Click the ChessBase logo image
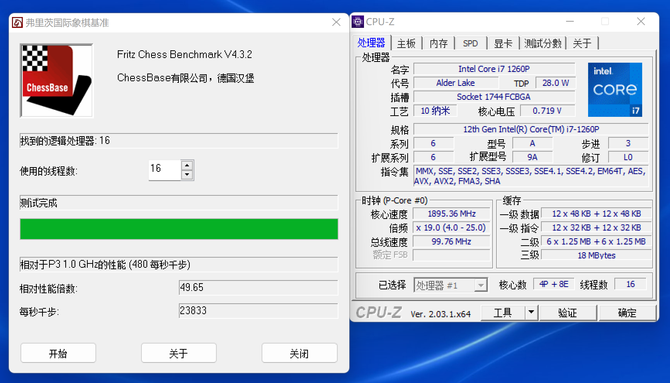Viewport: 670px width, 383px height. coord(56,80)
